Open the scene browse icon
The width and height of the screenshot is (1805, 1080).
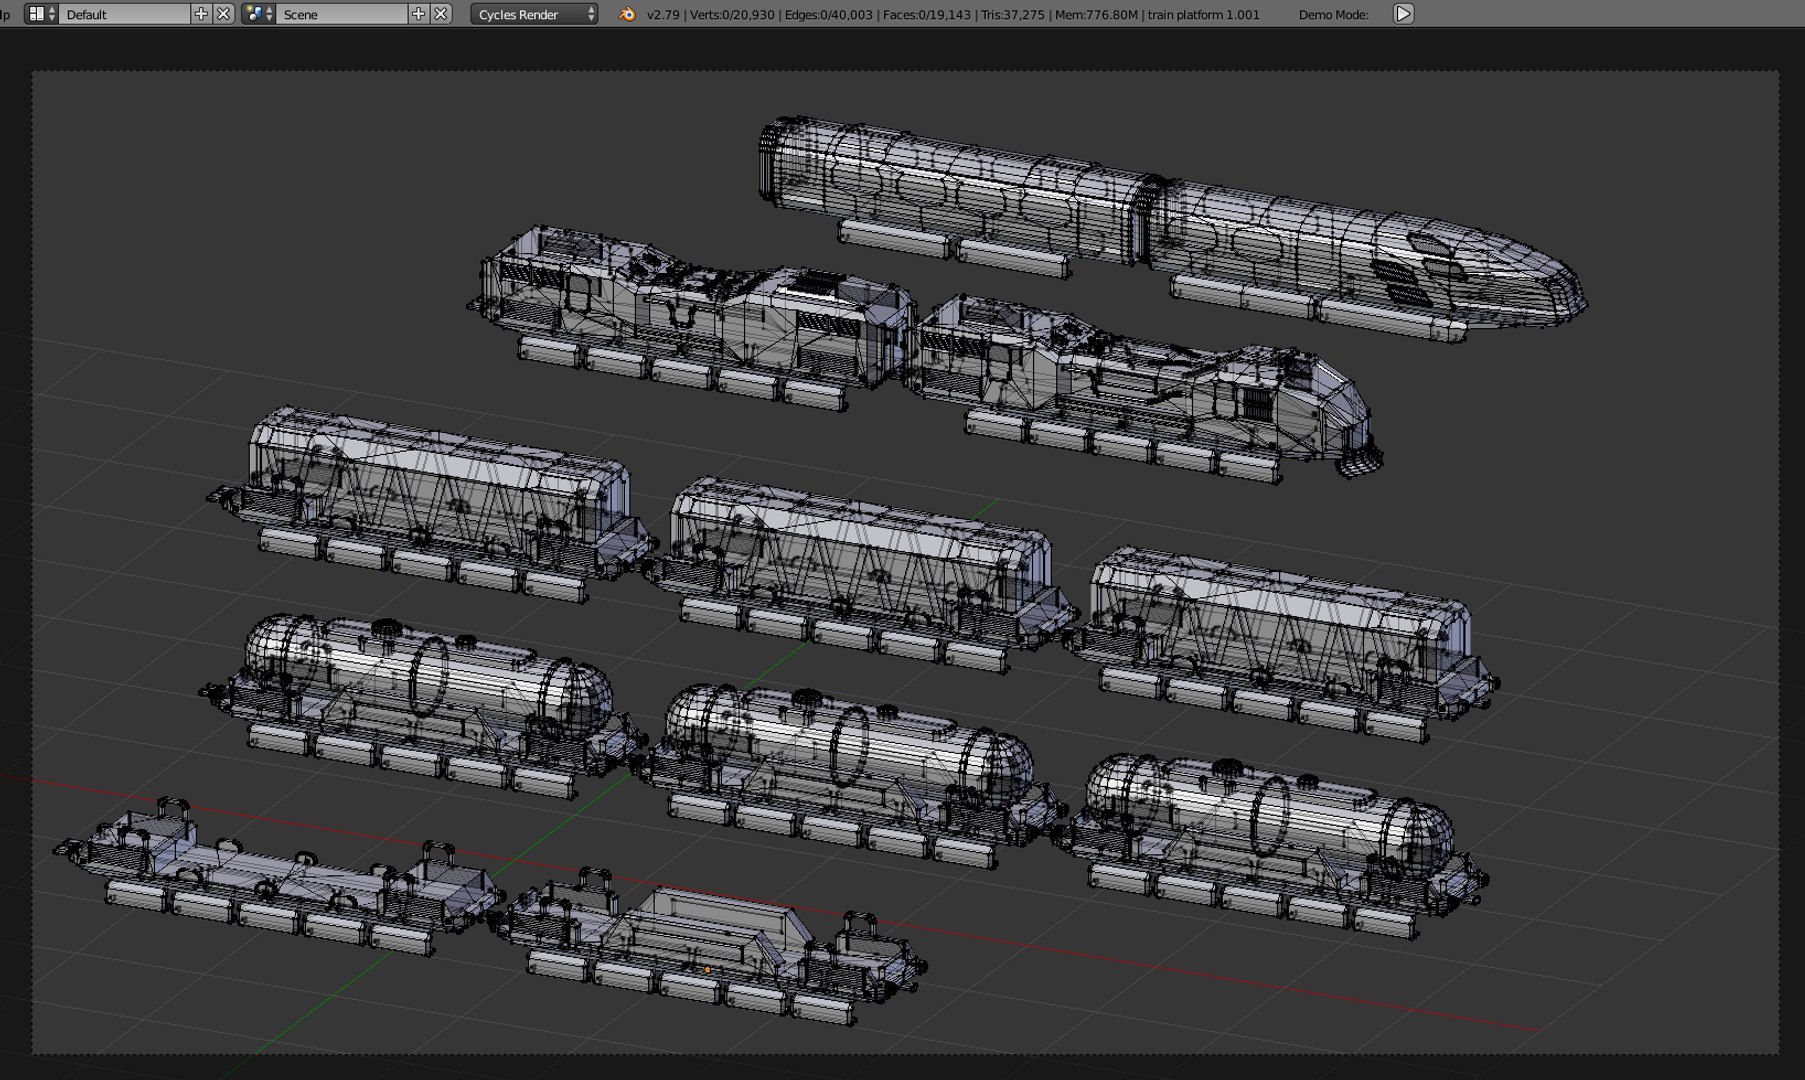(258, 14)
